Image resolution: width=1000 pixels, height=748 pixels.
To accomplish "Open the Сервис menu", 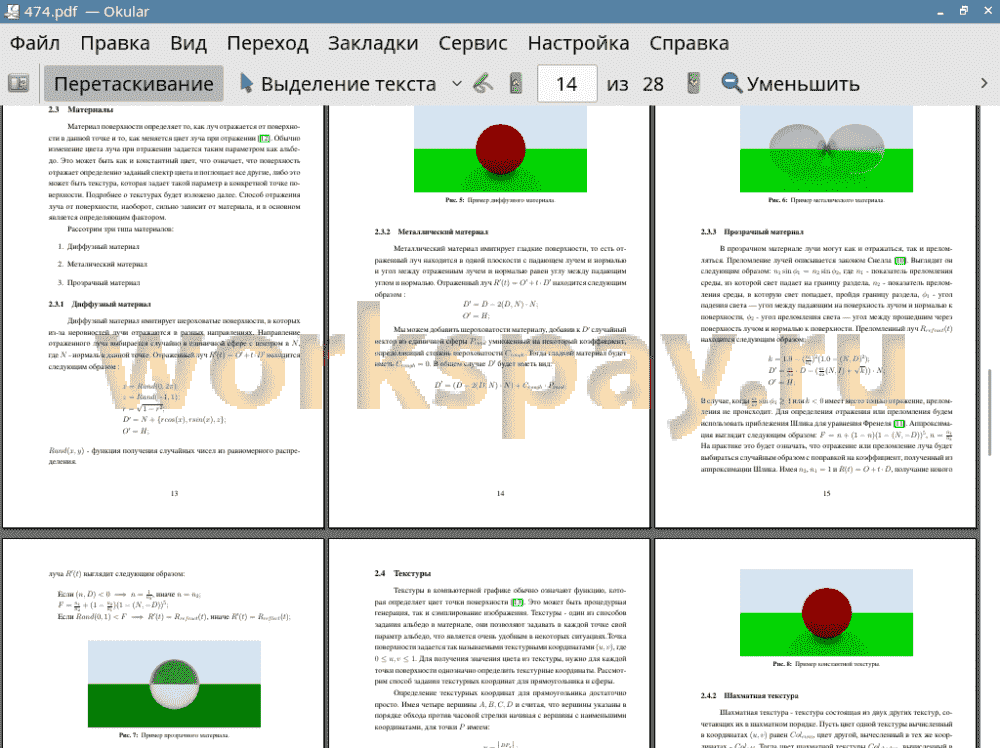I will [x=473, y=43].
